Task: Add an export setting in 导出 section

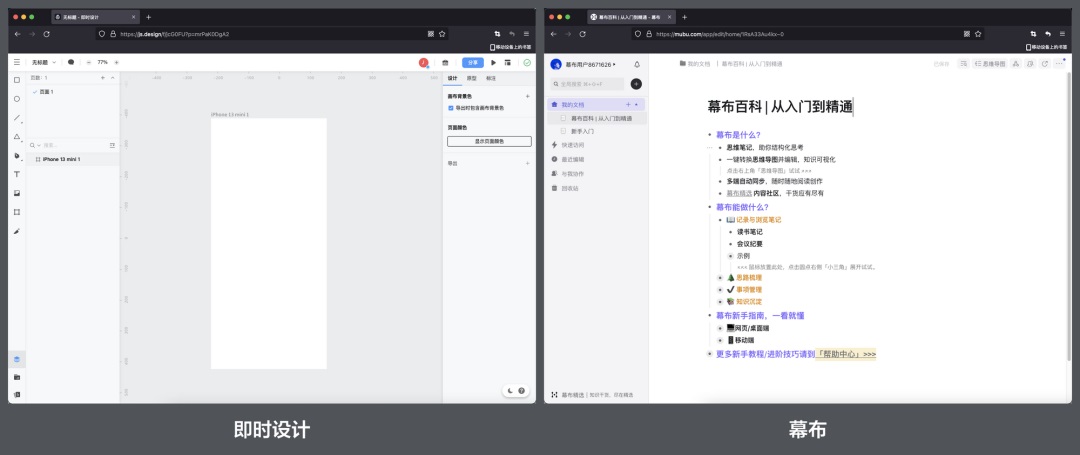Action: click(x=528, y=163)
